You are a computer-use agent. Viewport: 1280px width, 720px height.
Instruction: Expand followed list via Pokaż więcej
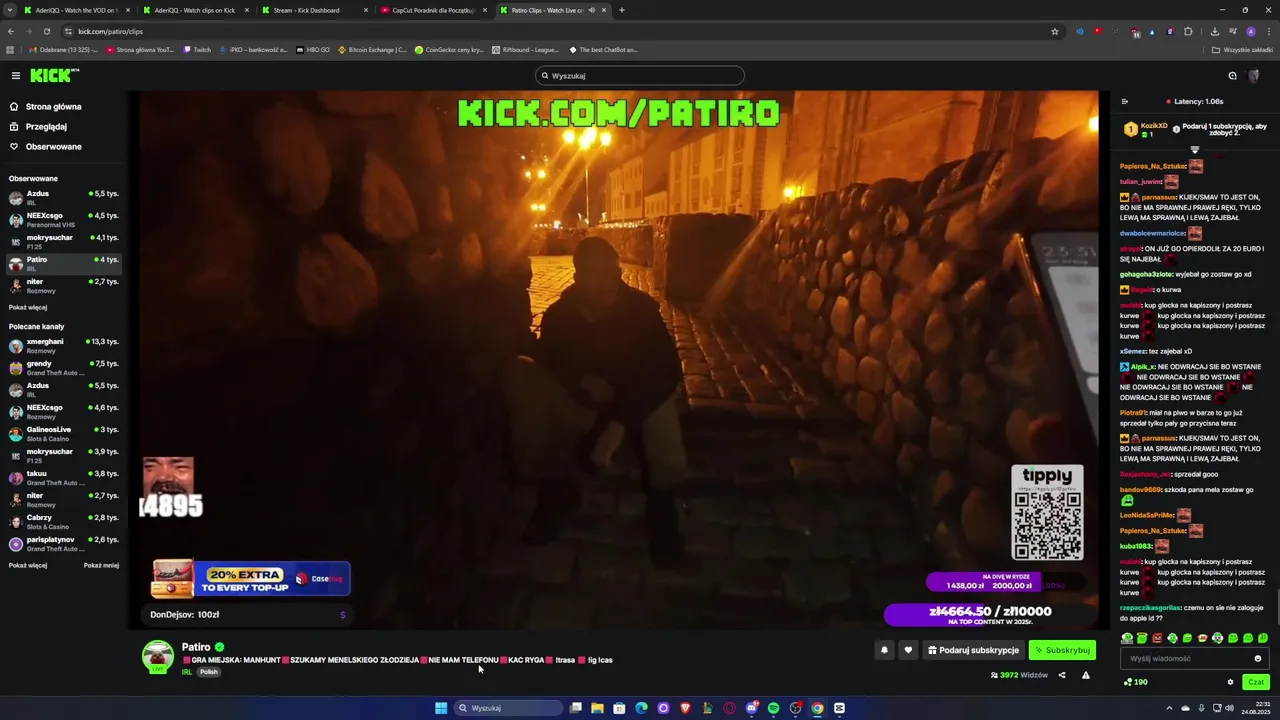28,307
